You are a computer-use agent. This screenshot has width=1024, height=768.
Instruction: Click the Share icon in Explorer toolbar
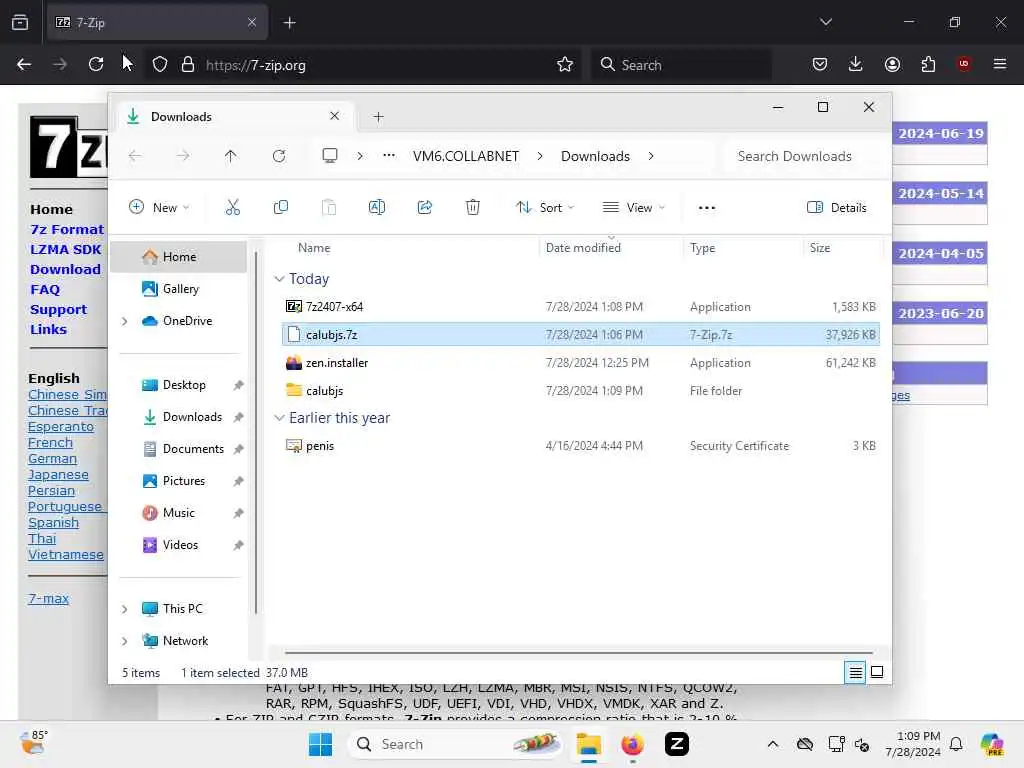(424, 208)
